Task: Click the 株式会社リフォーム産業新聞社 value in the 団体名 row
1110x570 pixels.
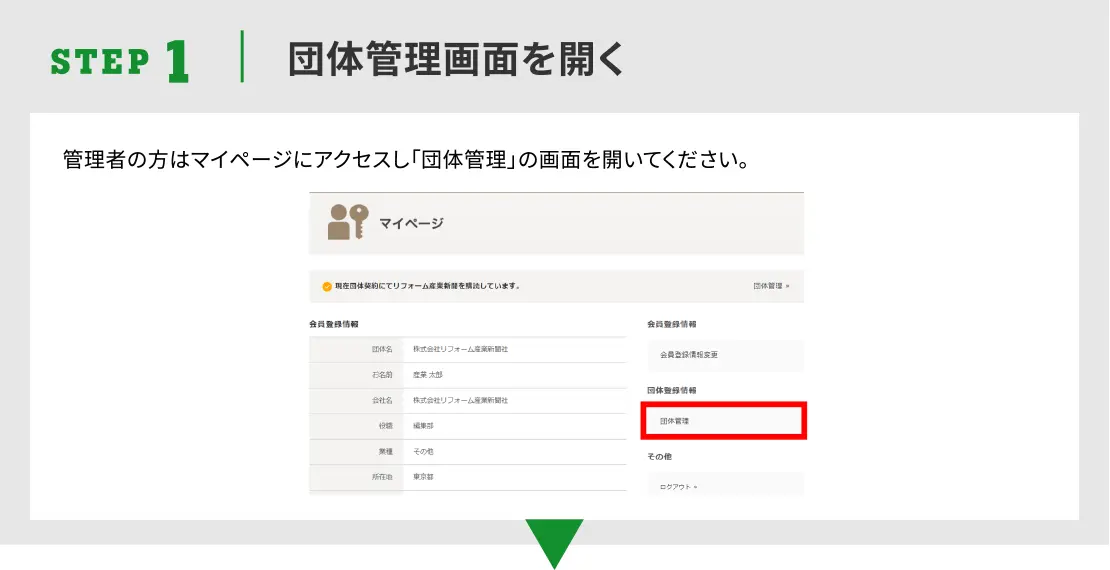Action: pos(461,350)
